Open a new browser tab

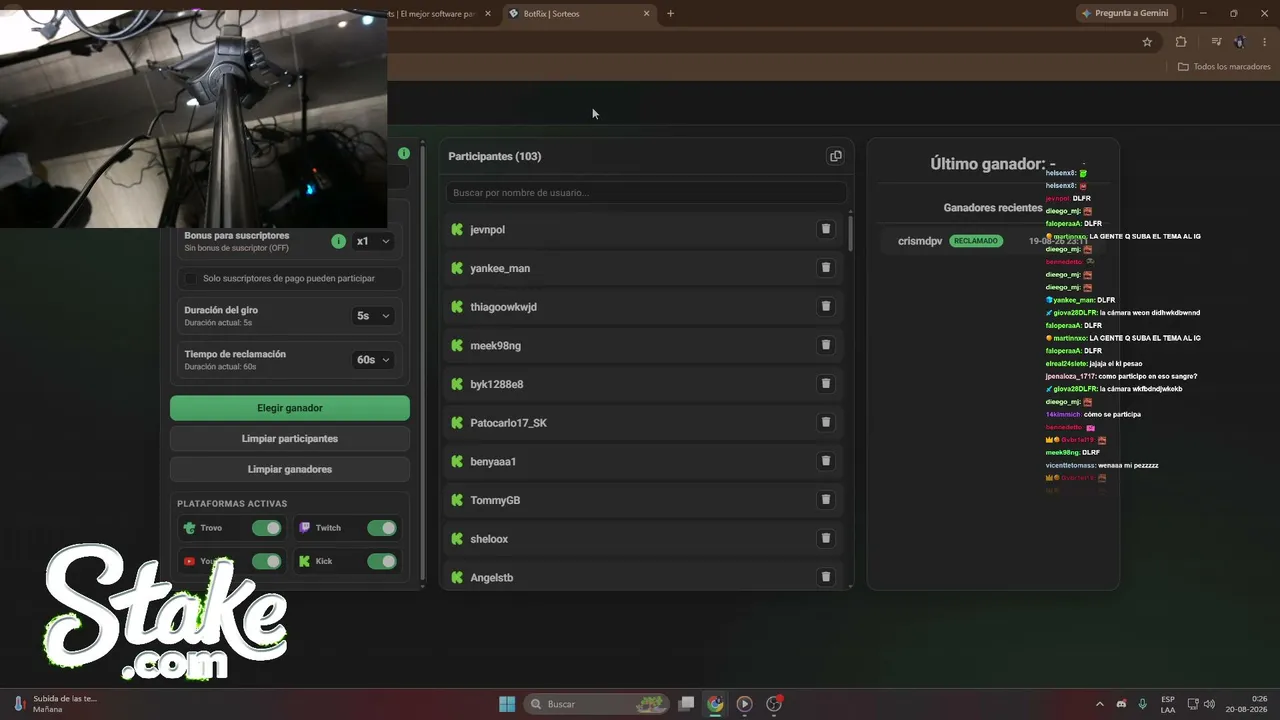click(x=670, y=14)
